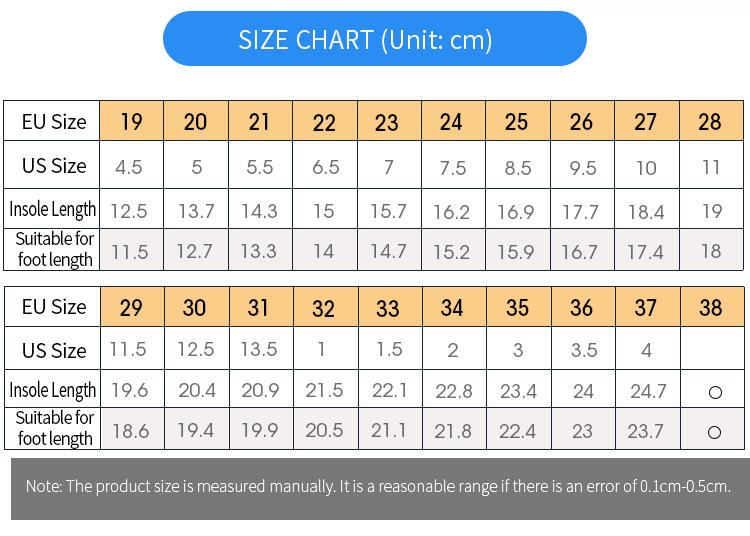Click the measurement note at the bottom
The image size is (750, 536).
point(378,487)
